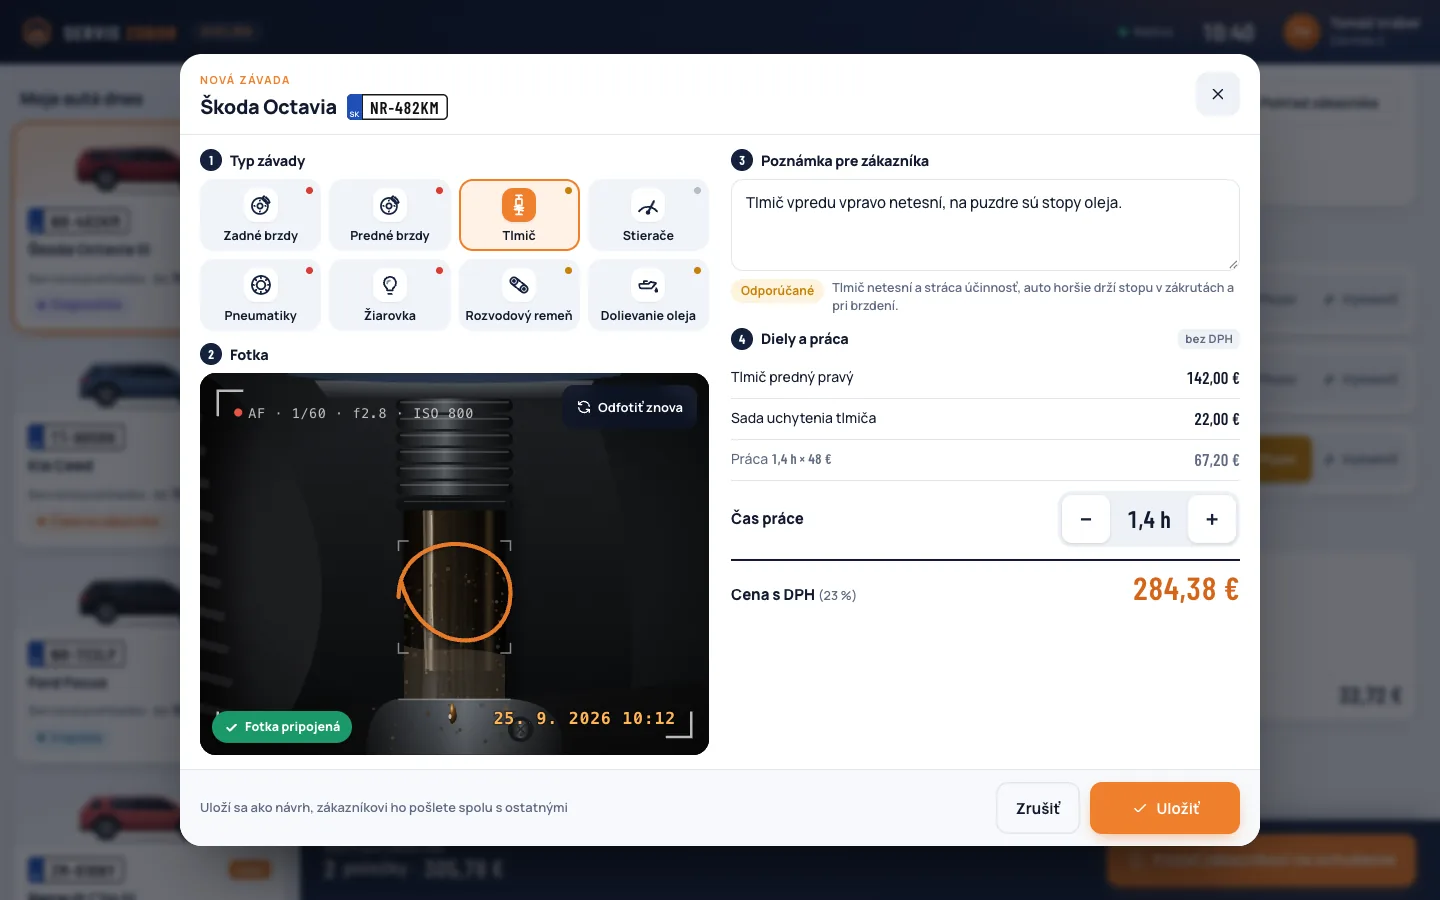Choose the Stierače fault type
The width and height of the screenshot is (1440, 900).
pos(648,215)
